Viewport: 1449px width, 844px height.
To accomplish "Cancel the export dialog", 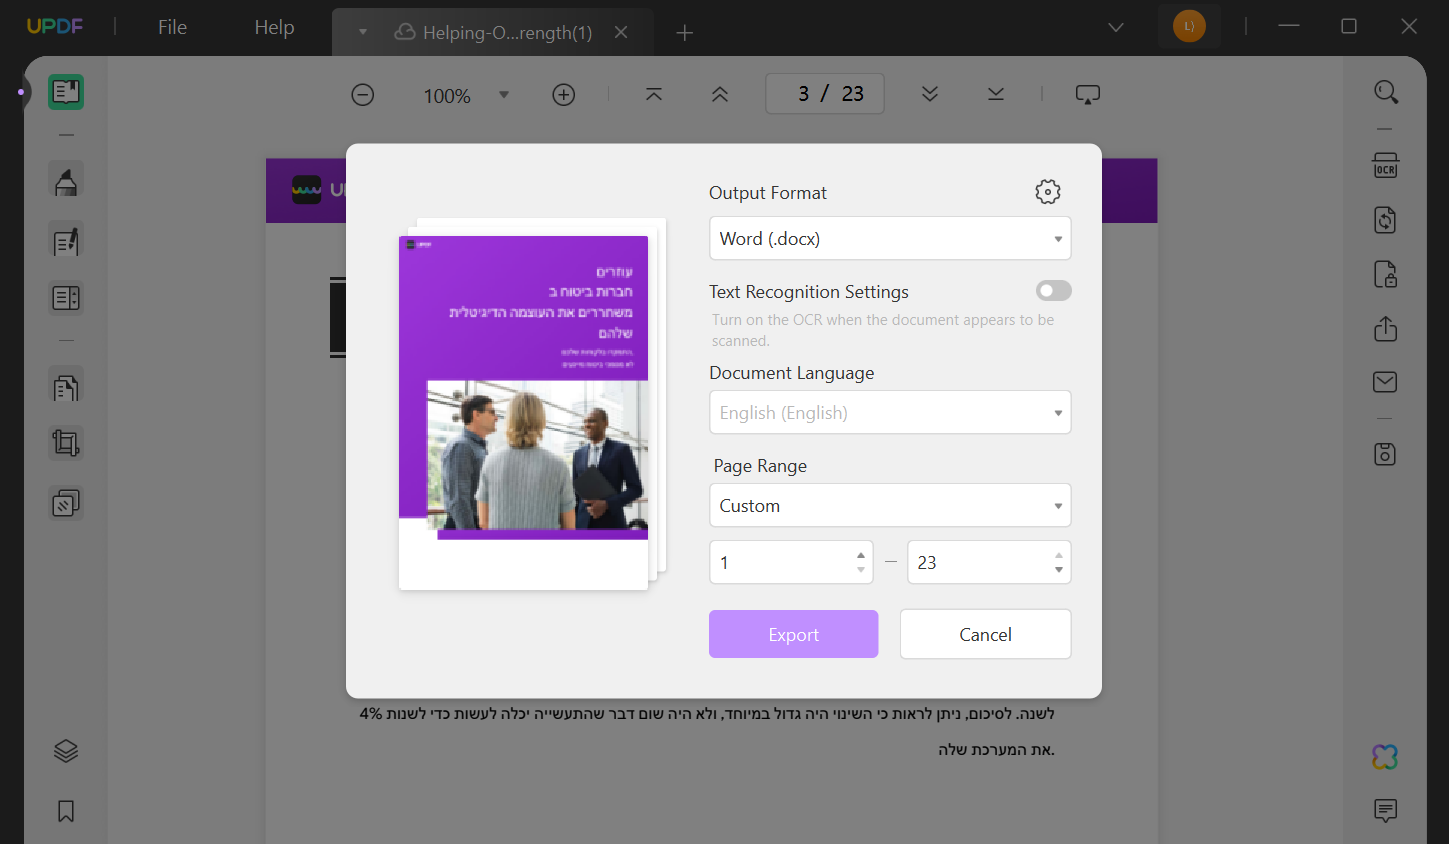I will (x=985, y=633).
